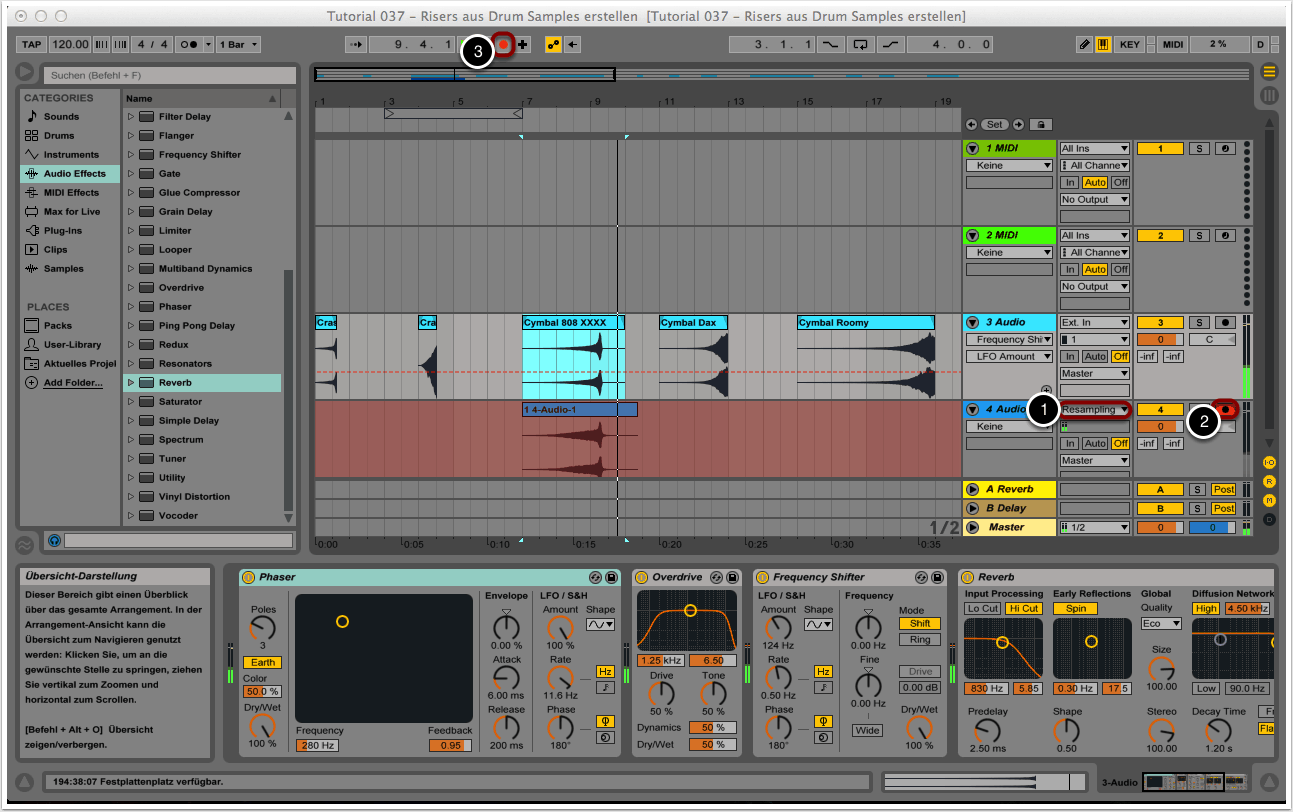Click the Back to Arrangement arrow icon
The image size is (1293, 812).
pyautogui.click(x=572, y=45)
